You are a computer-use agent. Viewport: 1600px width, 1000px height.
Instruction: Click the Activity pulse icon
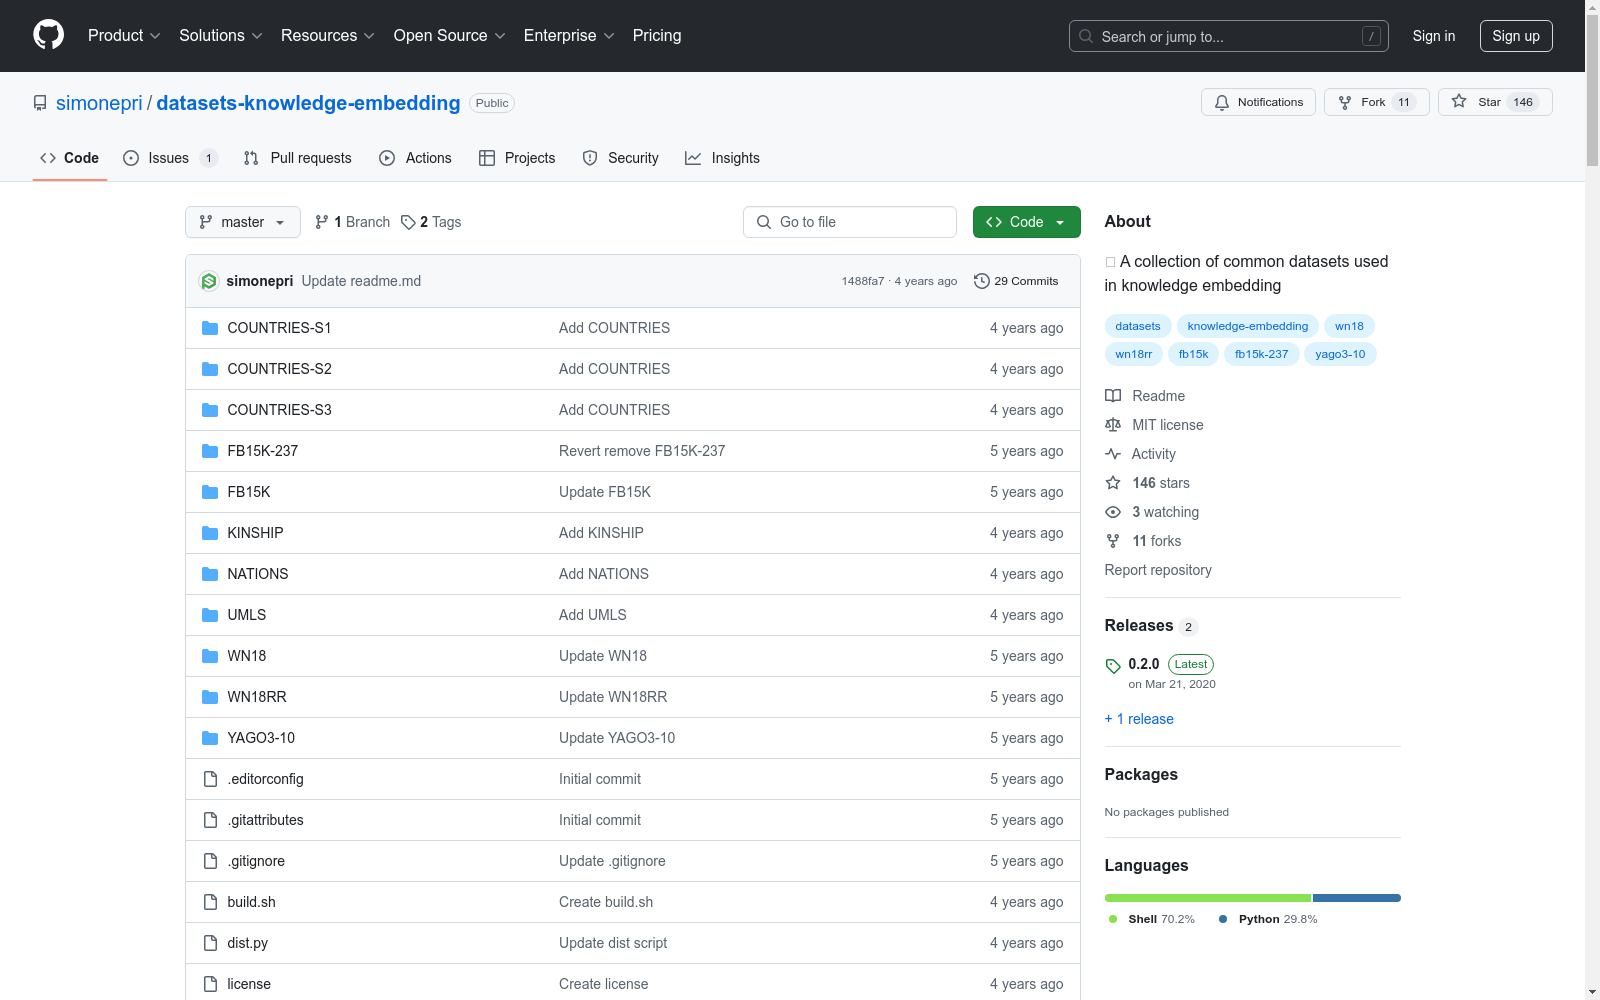point(1113,454)
